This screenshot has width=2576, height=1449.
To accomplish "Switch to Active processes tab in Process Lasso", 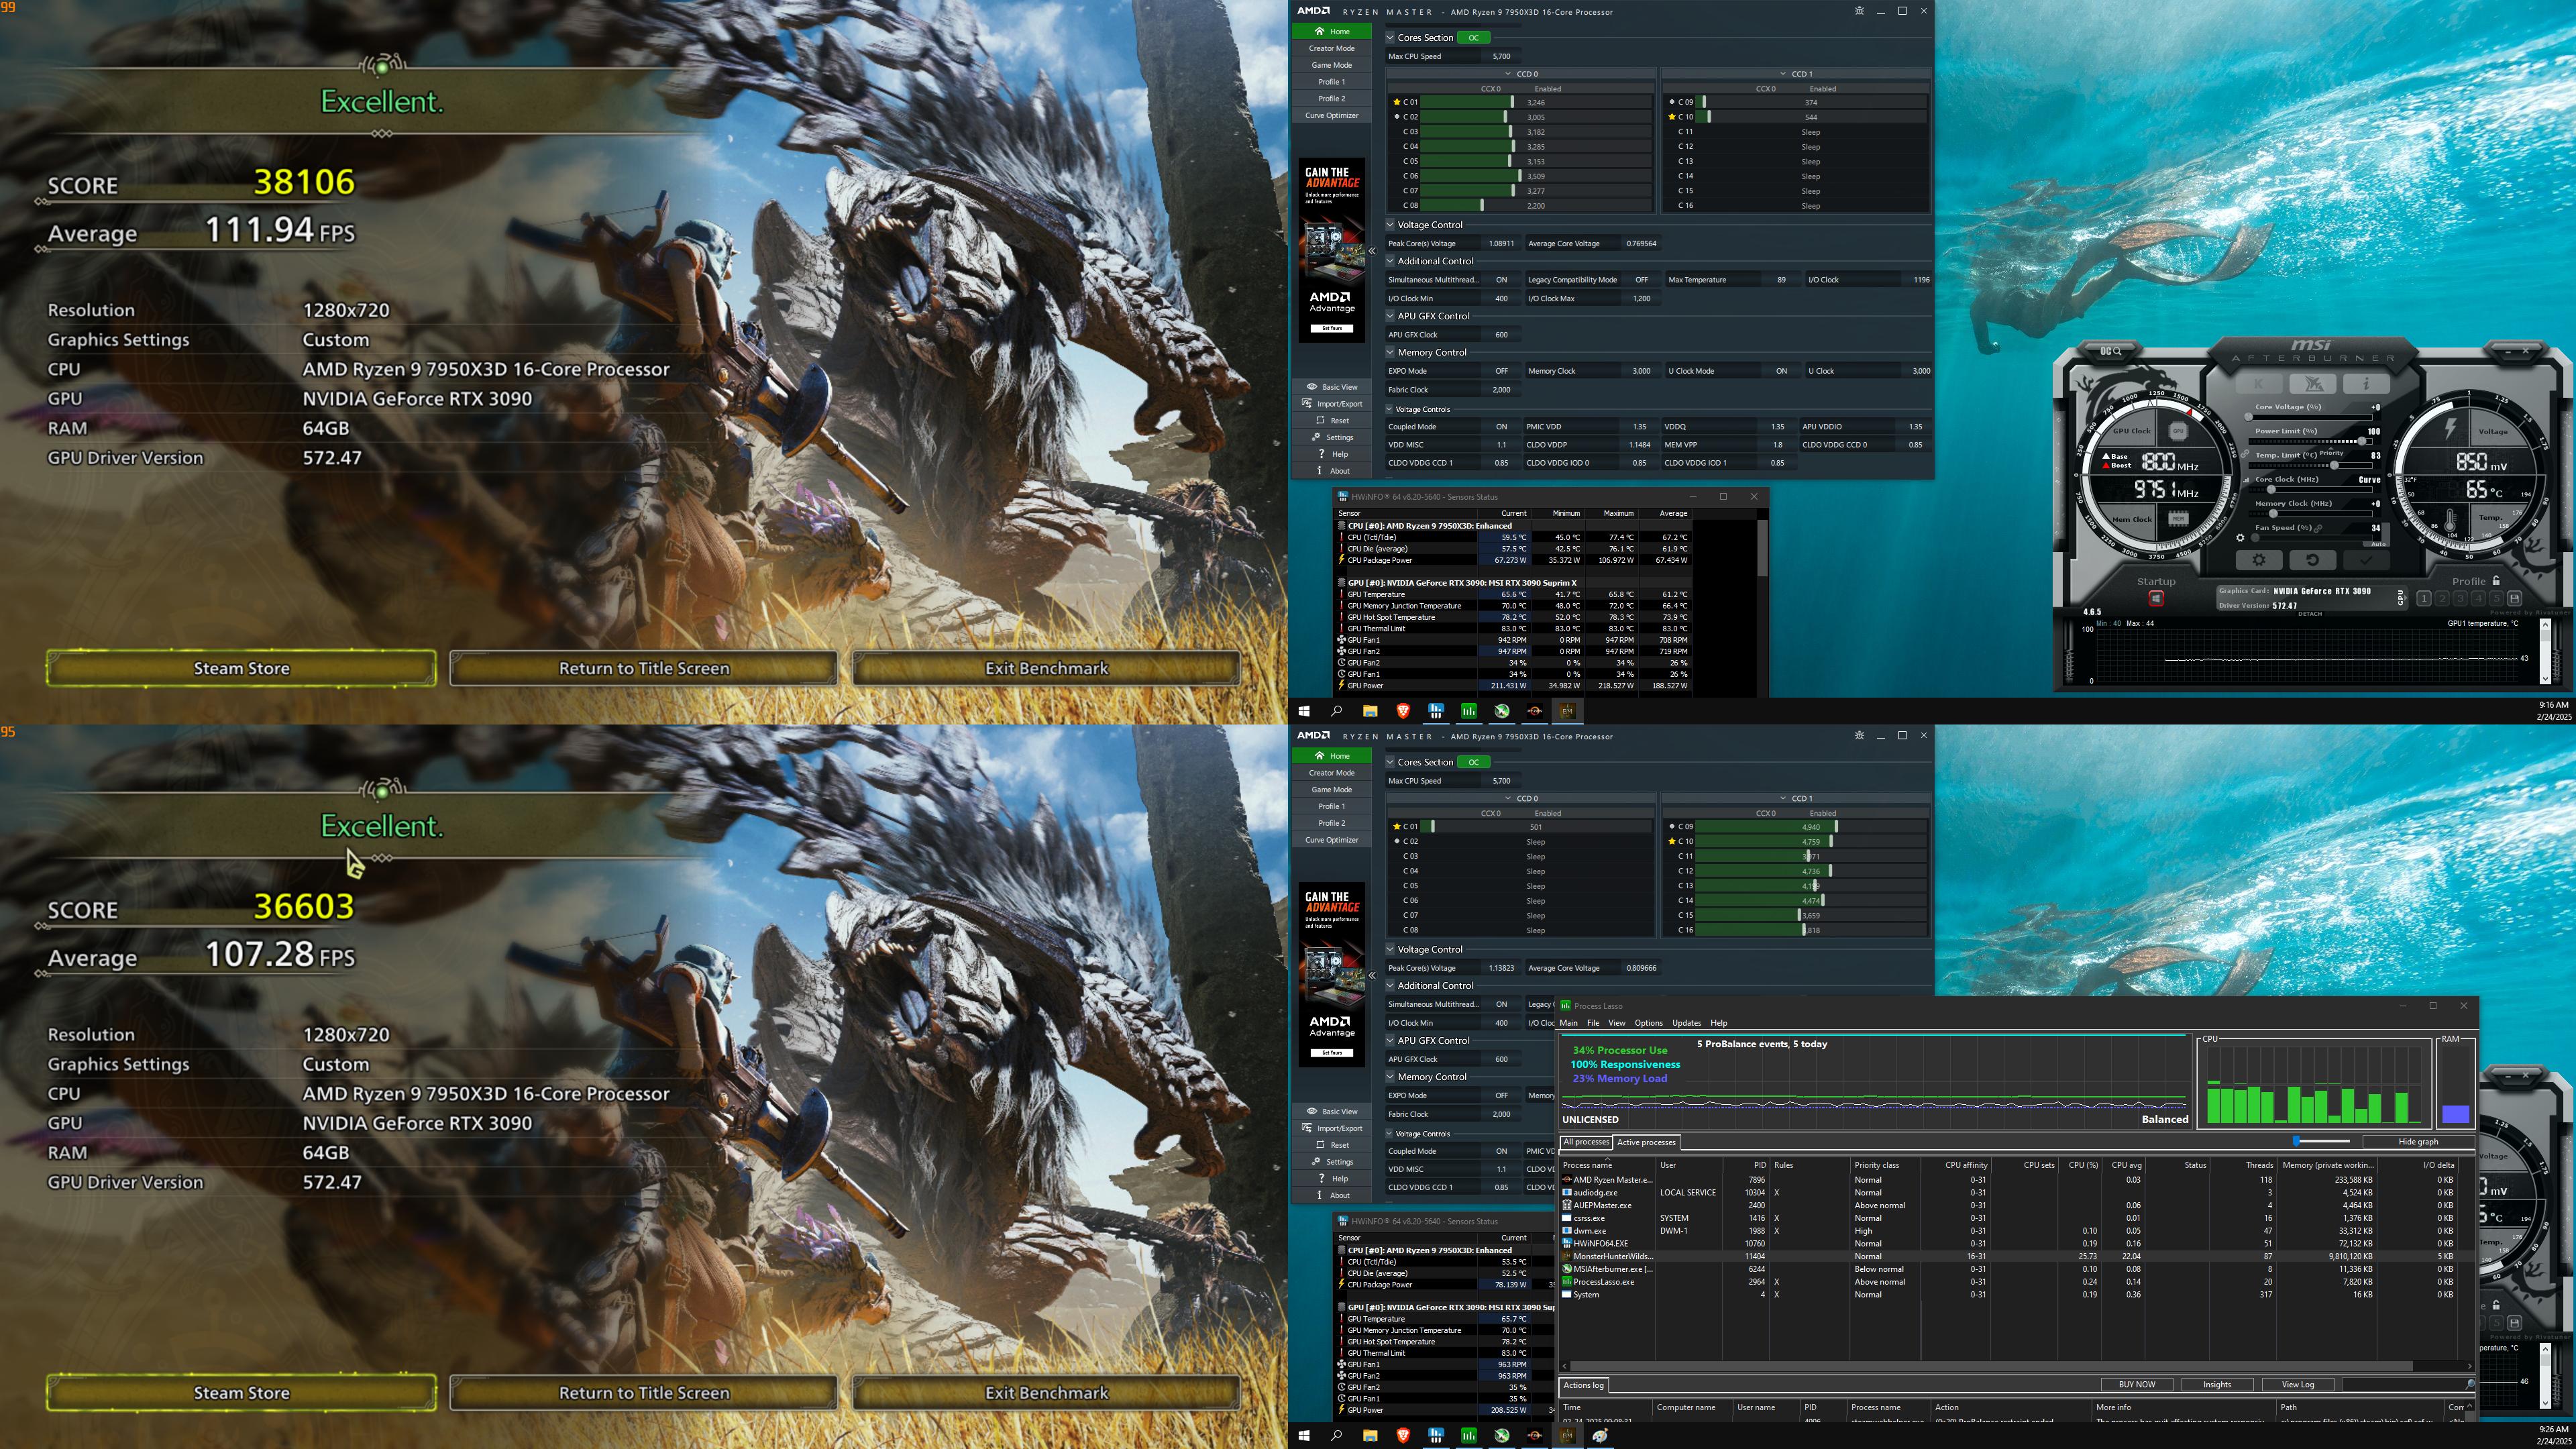I will click(1646, 1142).
